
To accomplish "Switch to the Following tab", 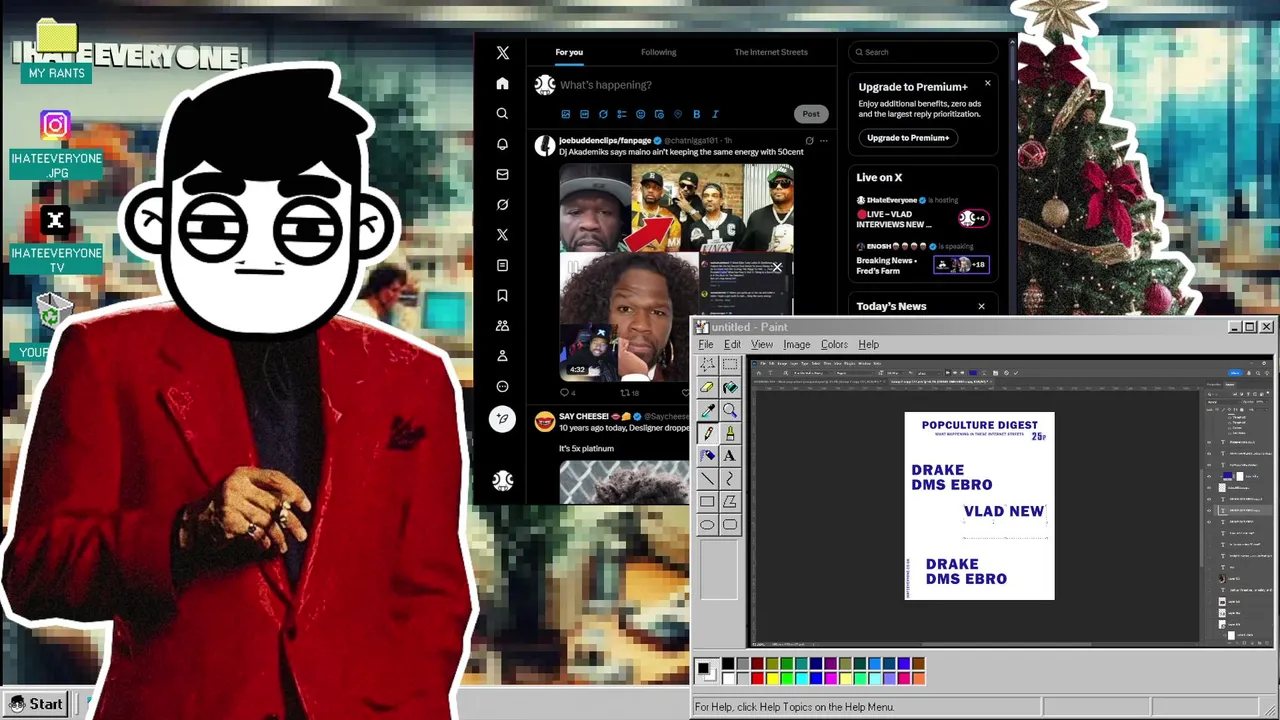I will (x=658, y=52).
